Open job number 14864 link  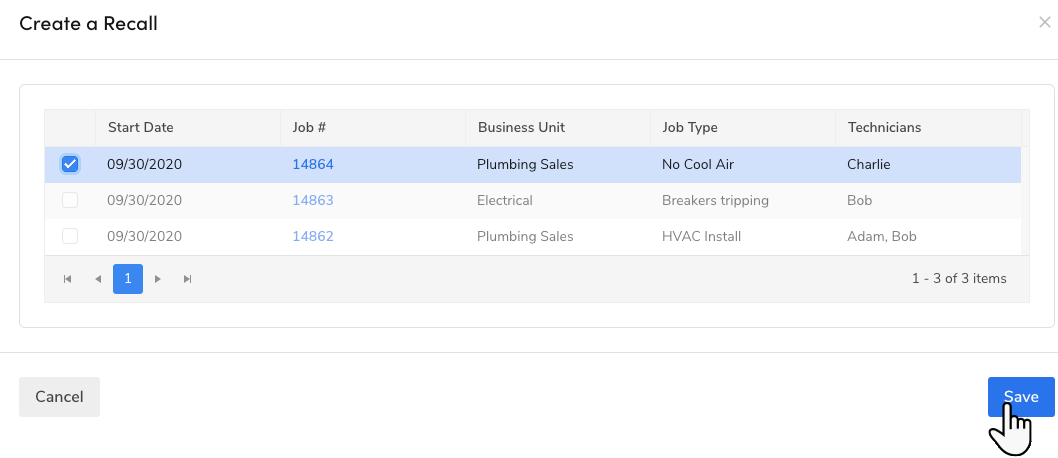click(312, 164)
